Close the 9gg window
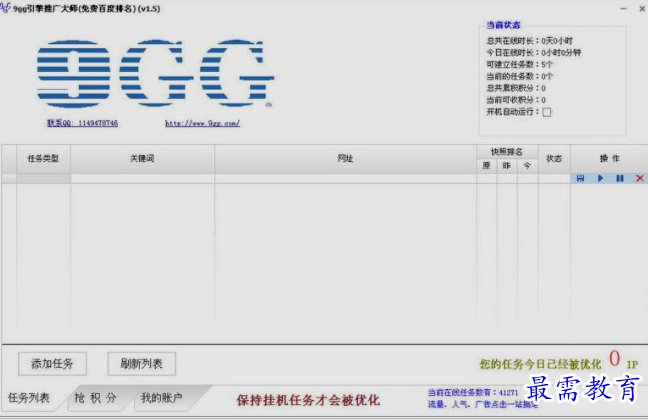Screen dimensions: 648x420 [x=642, y=8]
